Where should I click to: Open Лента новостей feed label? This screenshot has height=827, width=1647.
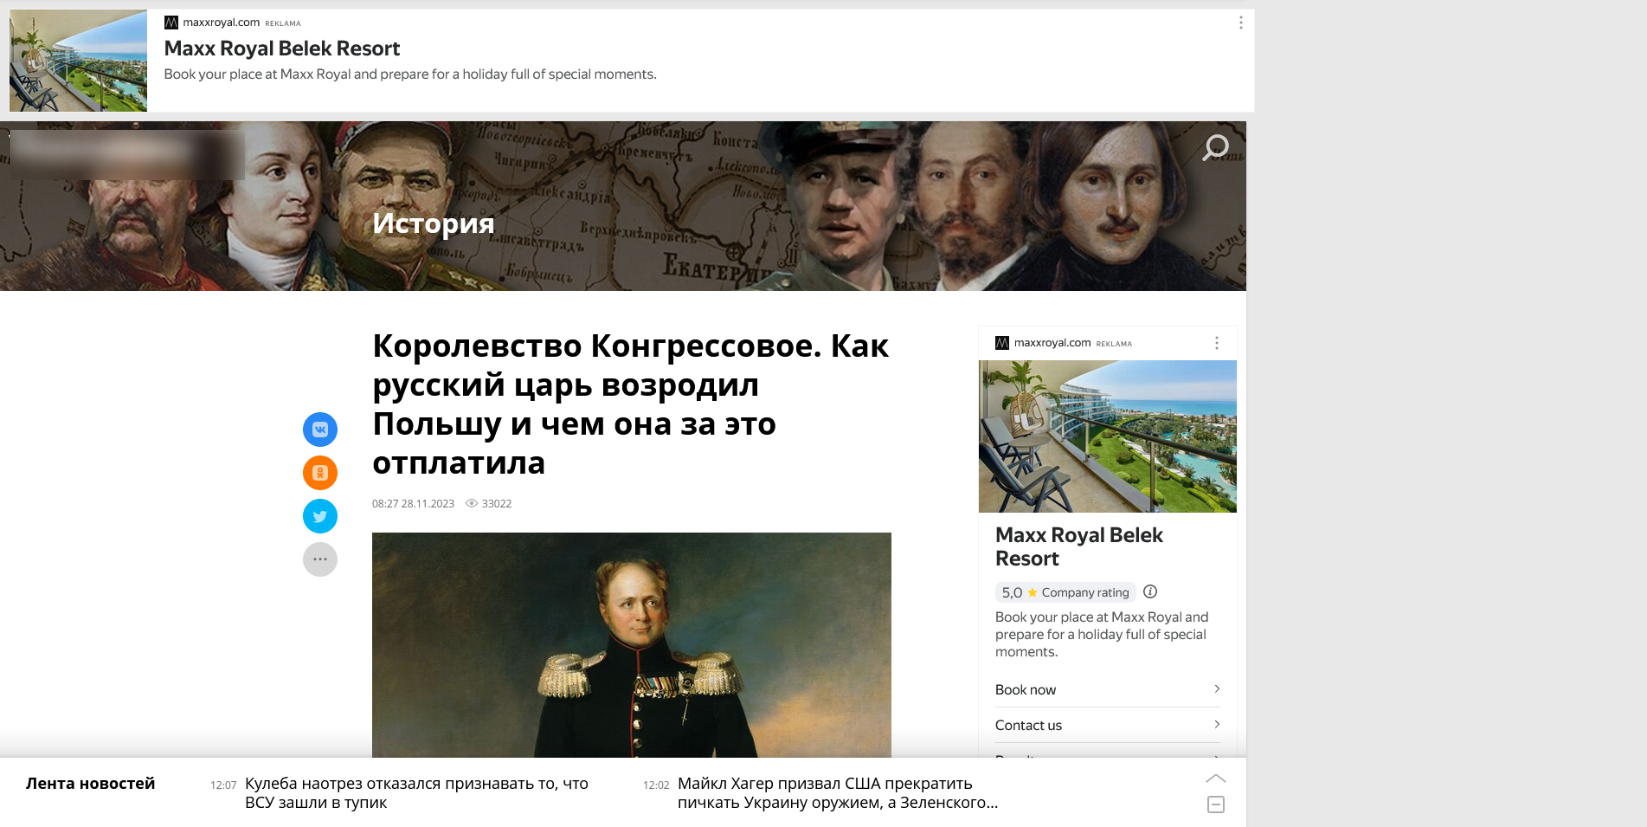tap(90, 783)
